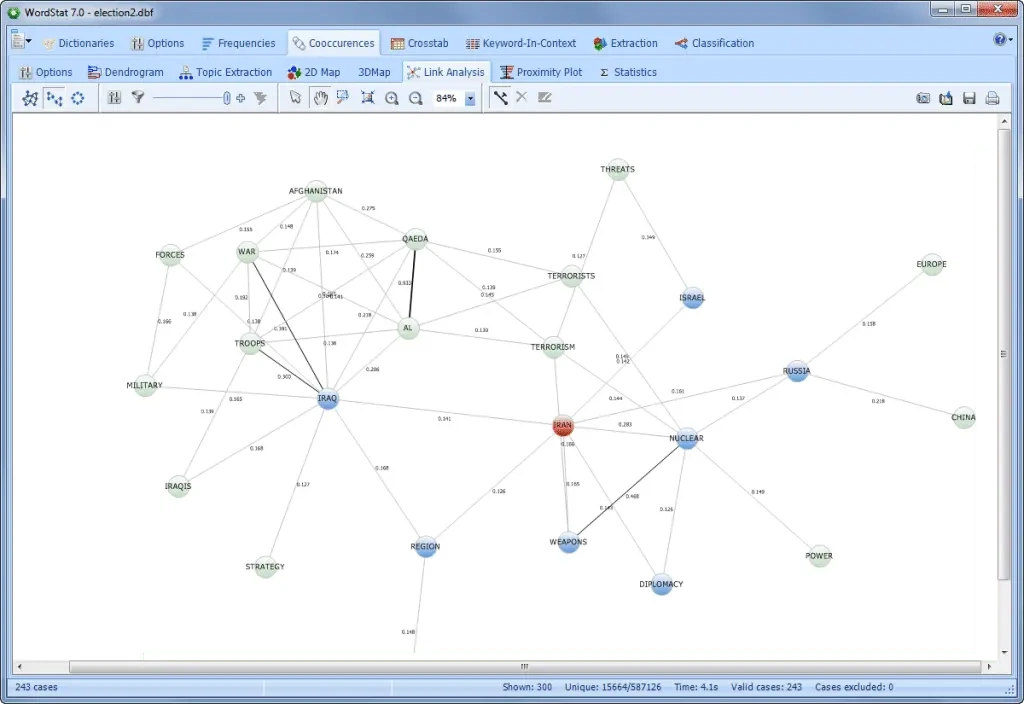
Task: Click the plus icon beside the slider
Action: coord(240,98)
